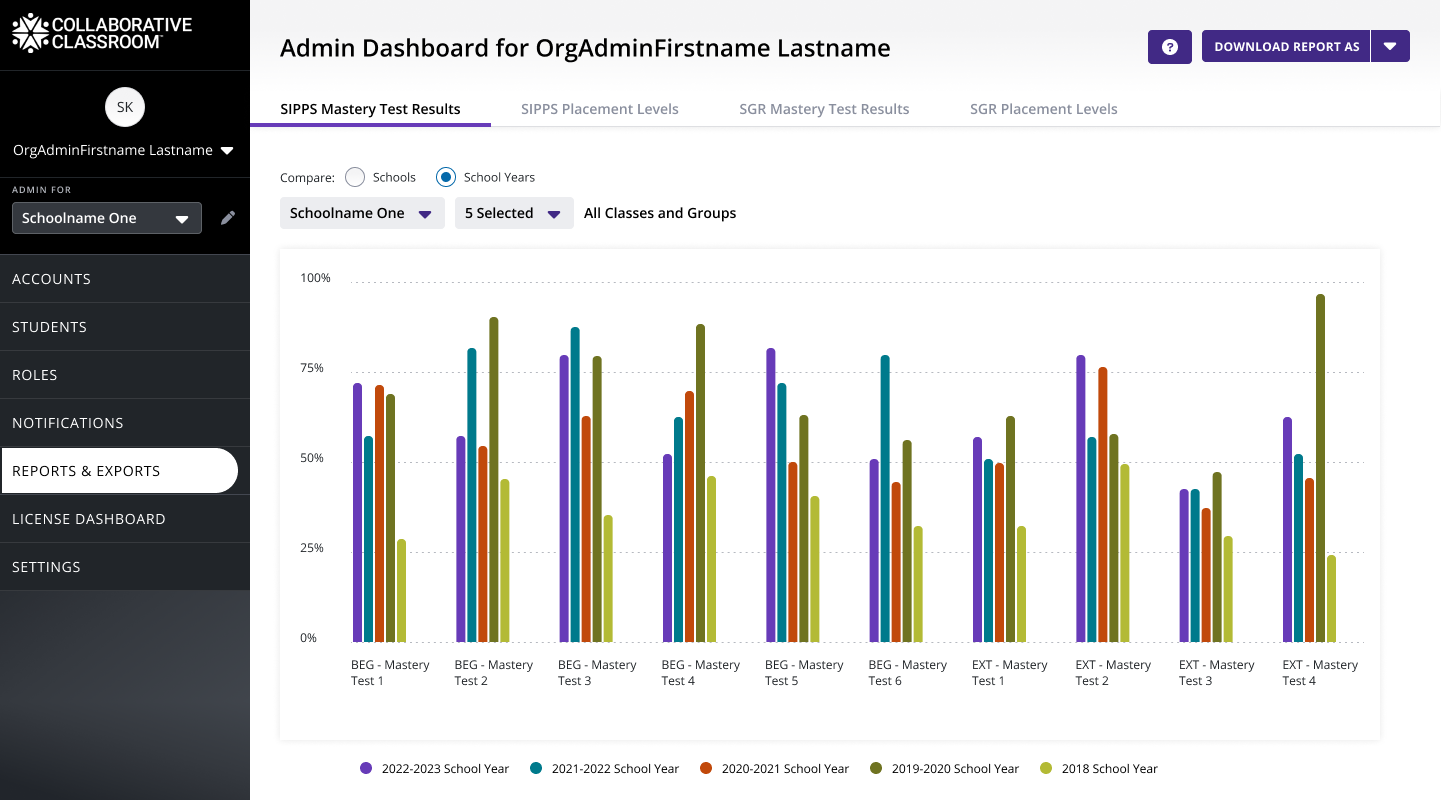
Task: Click the 2018 School Year legend dot
Action: coord(1046,768)
